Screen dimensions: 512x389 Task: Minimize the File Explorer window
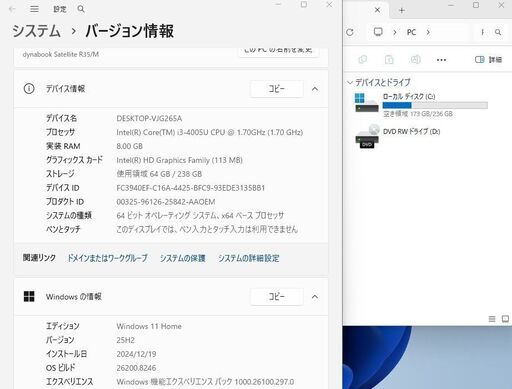point(451,5)
